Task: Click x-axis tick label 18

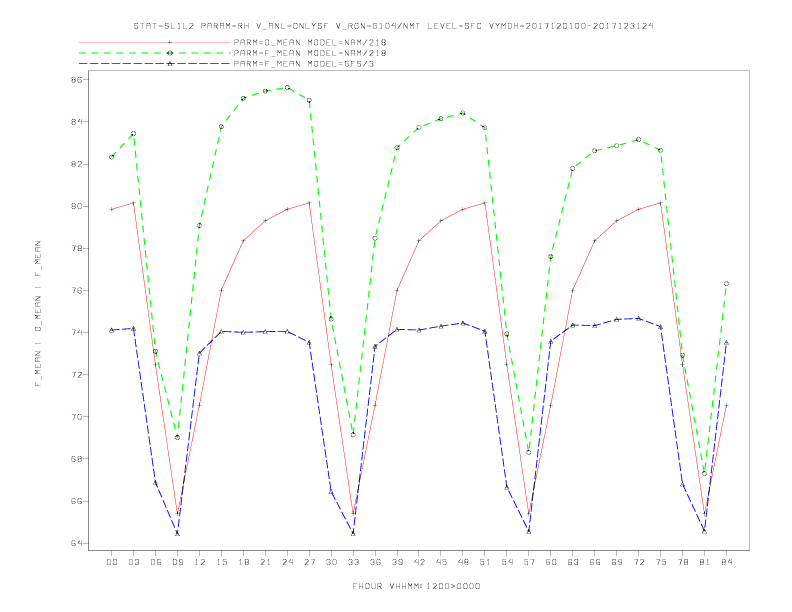Action: (243, 562)
